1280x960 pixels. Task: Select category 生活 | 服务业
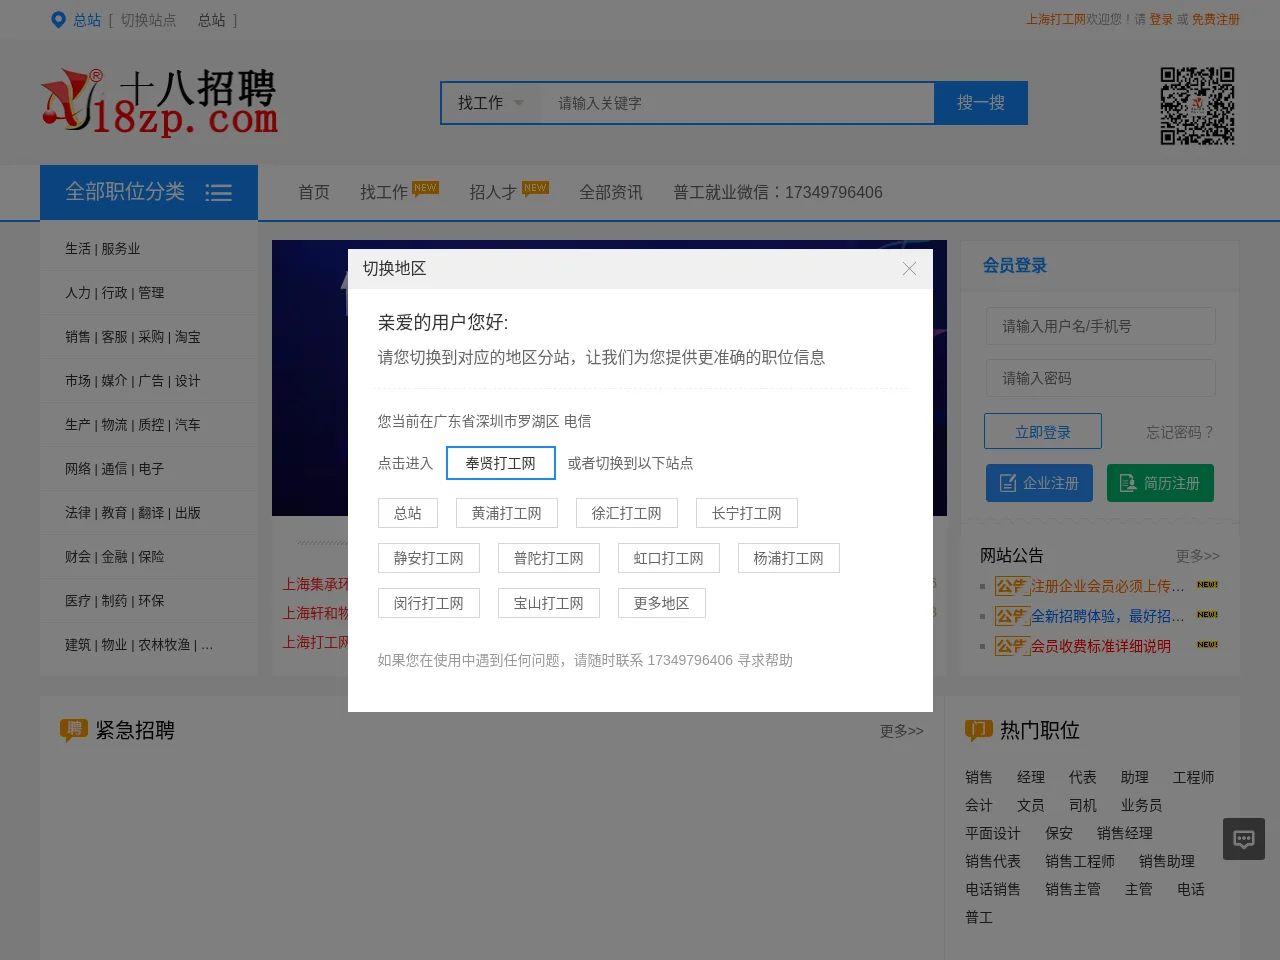coord(103,248)
